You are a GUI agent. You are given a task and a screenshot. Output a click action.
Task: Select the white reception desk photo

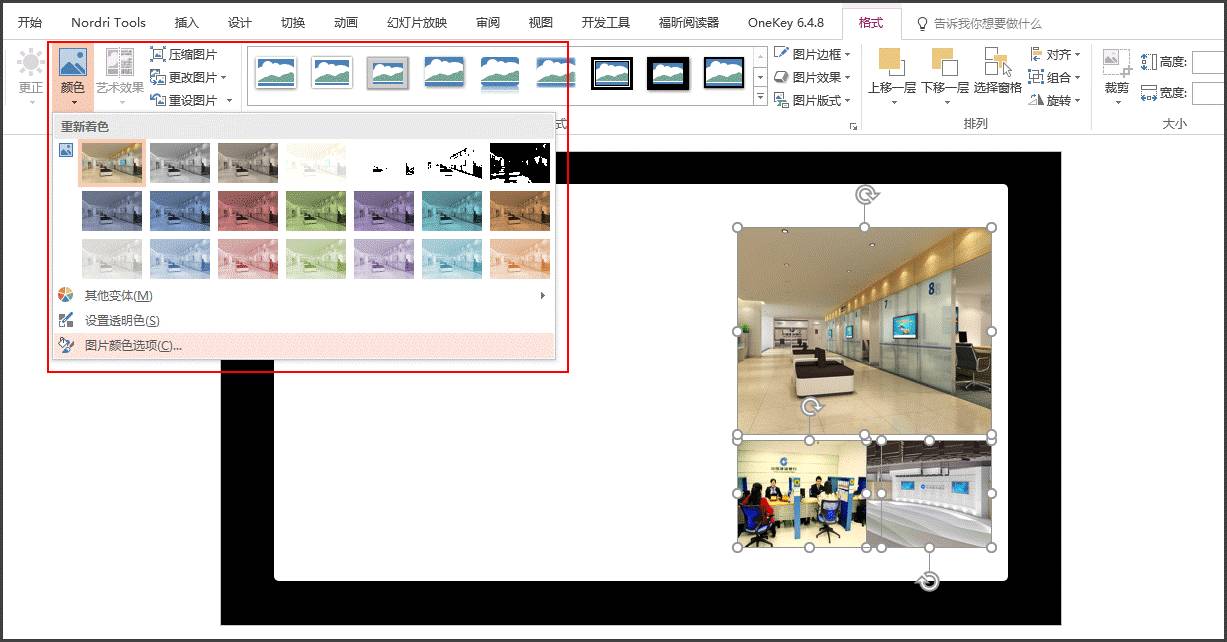[x=929, y=493]
